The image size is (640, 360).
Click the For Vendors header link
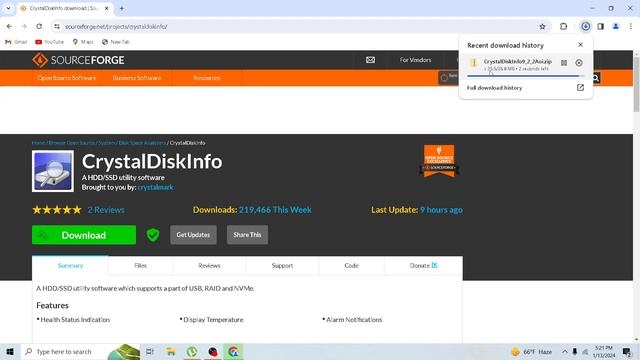(x=415, y=60)
